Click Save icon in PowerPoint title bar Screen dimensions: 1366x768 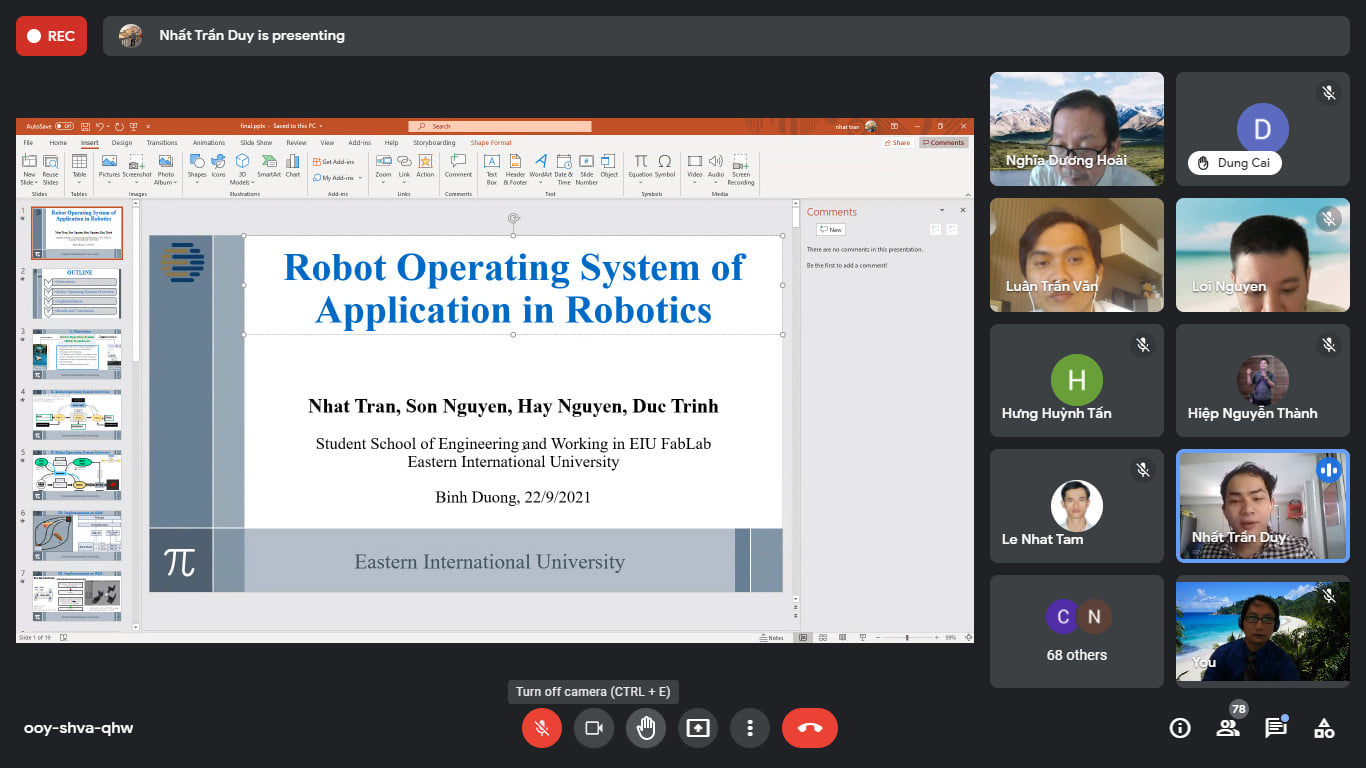[x=86, y=126]
